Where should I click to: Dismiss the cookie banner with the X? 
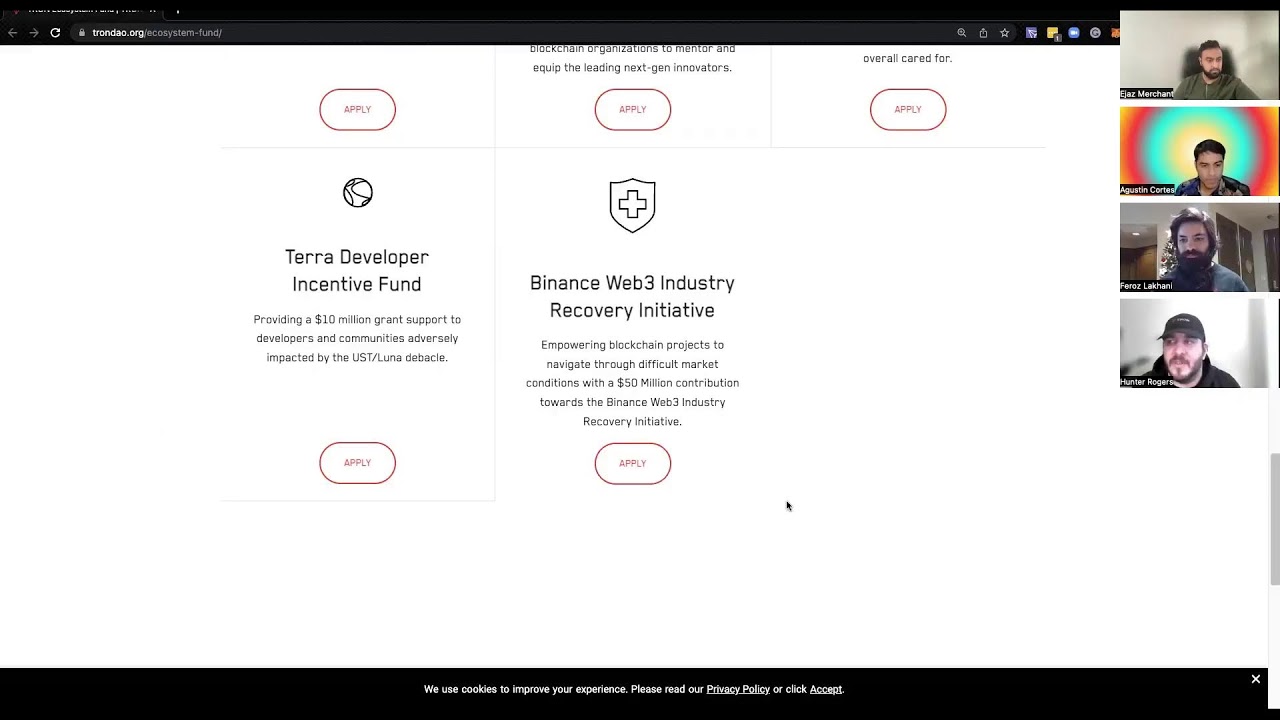(1255, 679)
